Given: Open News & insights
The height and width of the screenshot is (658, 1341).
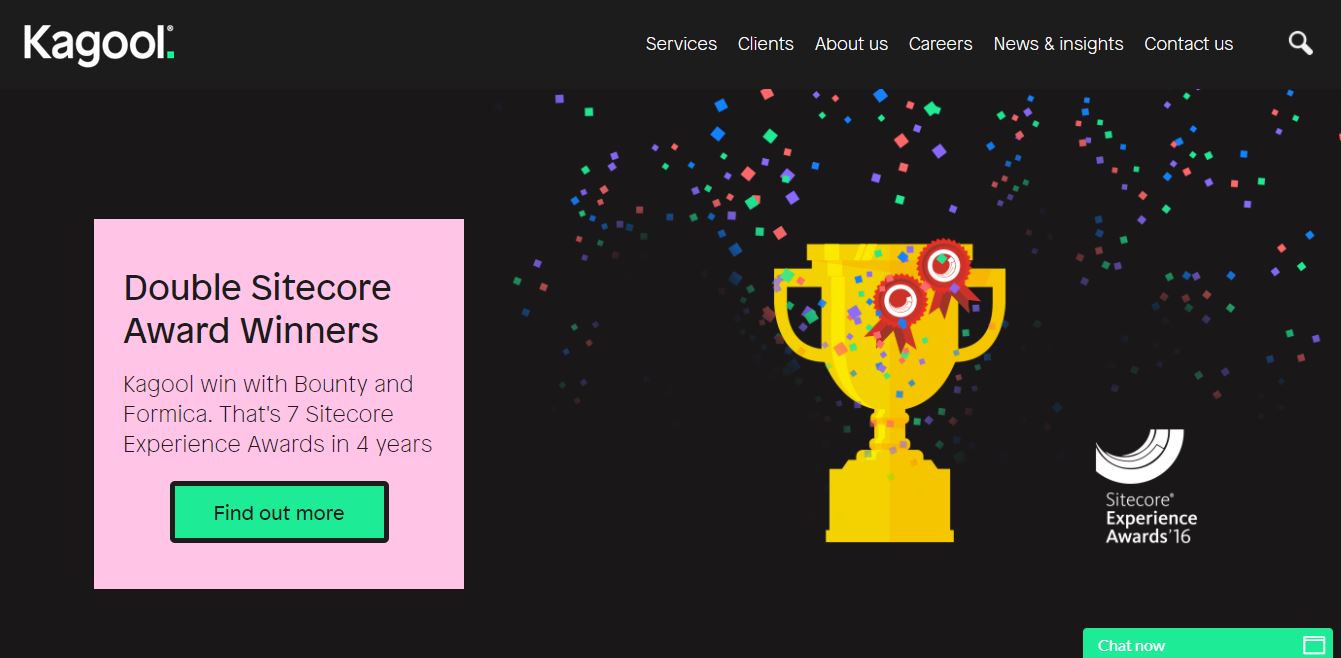Looking at the screenshot, I should coord(1058,44).
